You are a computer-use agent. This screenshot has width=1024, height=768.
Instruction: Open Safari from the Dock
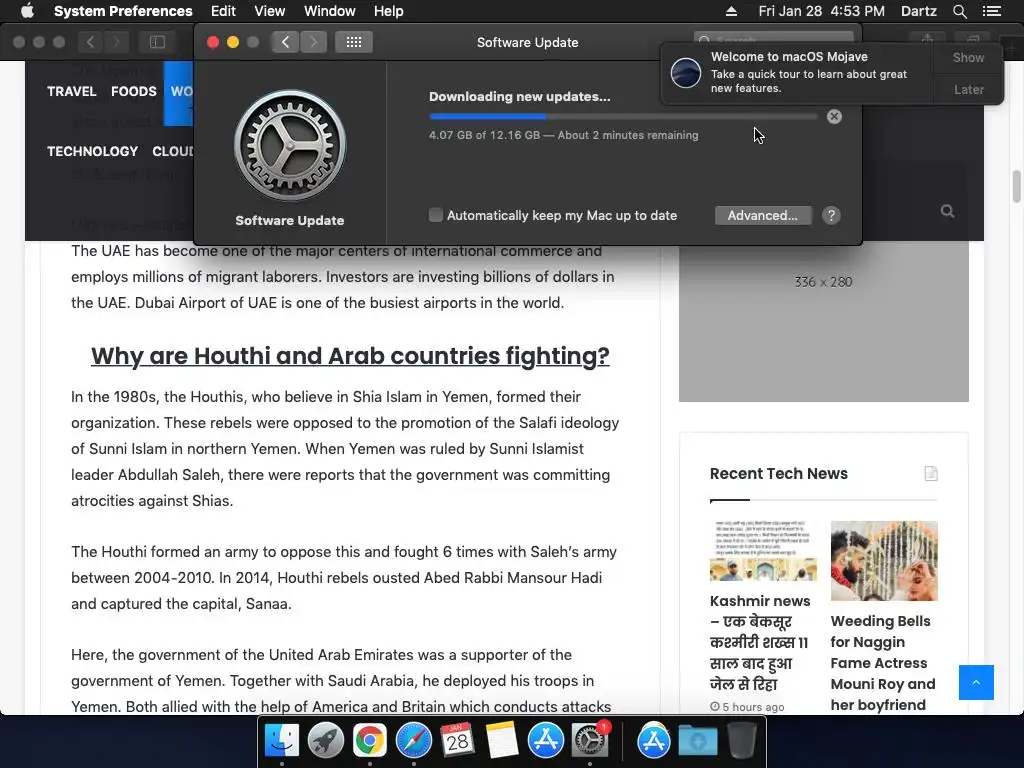click(413, 741)
